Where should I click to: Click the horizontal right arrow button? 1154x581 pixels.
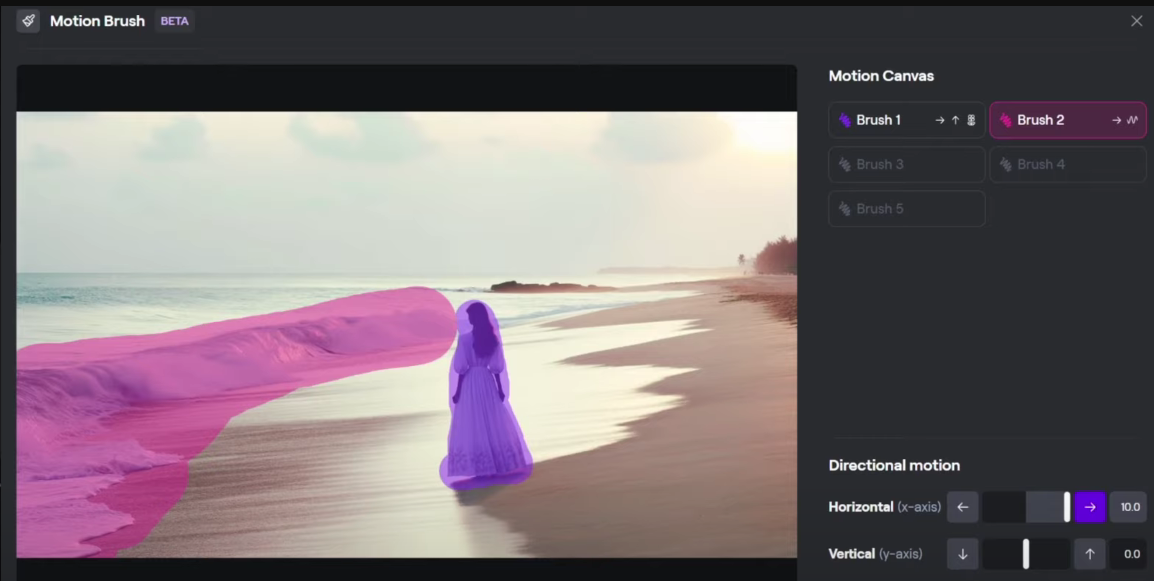[x=1090, y=507]
